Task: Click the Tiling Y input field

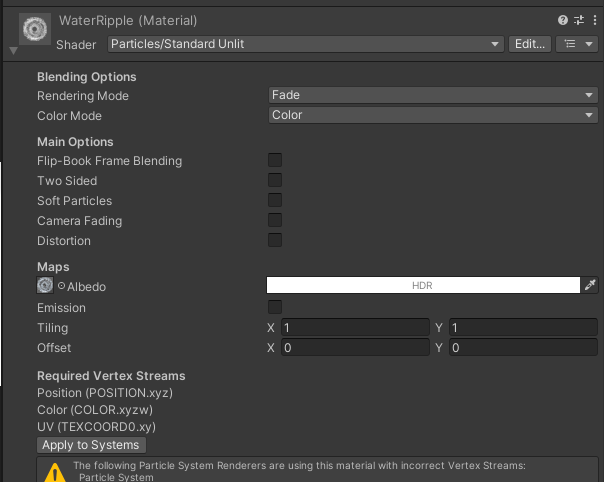Action: click(523, 327)
